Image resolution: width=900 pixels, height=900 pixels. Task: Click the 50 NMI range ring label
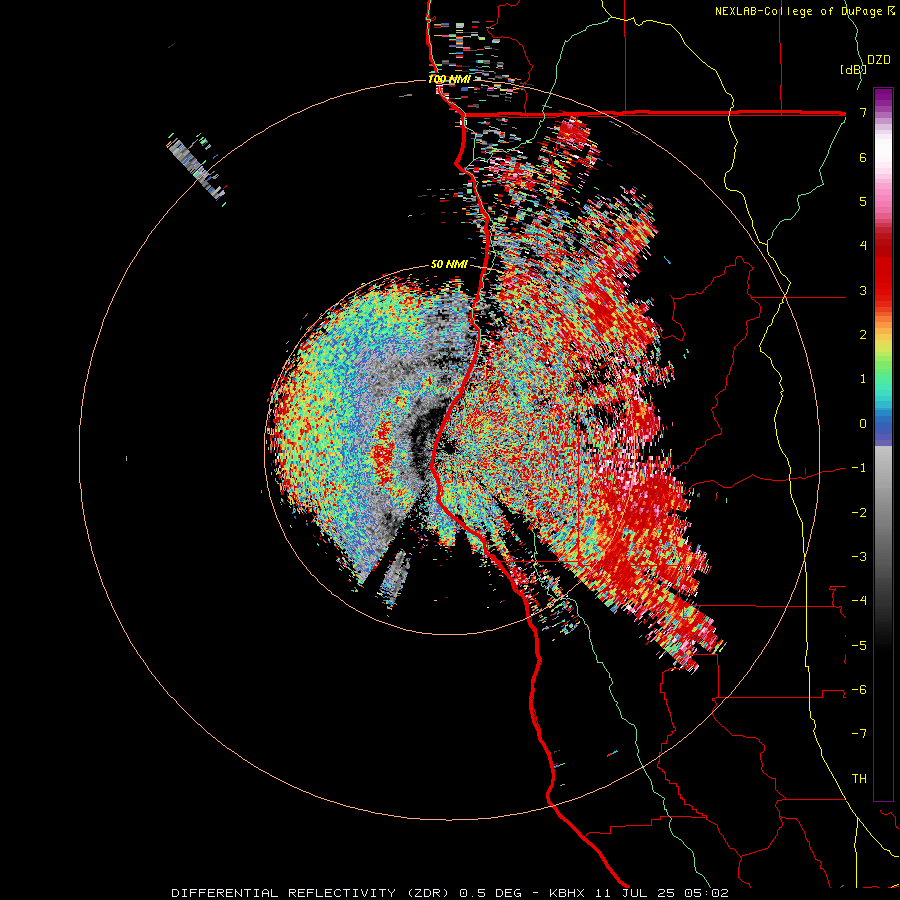coord(449,265)
